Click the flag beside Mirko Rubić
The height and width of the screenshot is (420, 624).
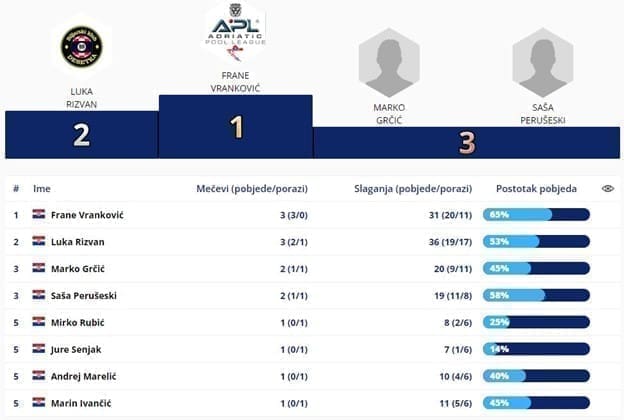pyautogui.click(x=39, y=321)
